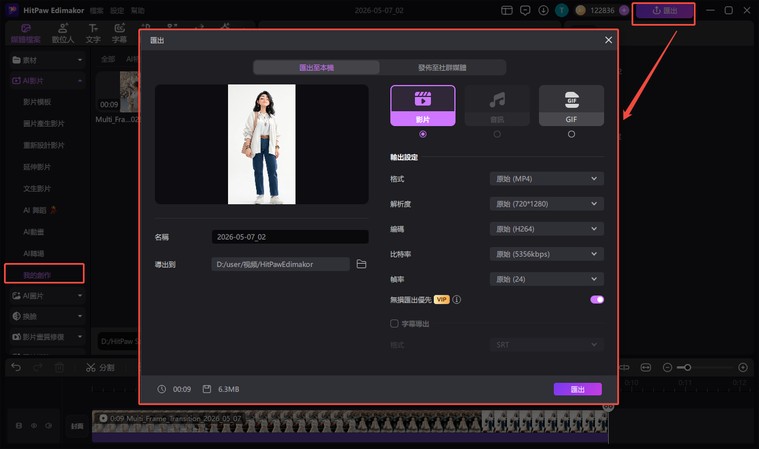Toggle the lossless export priority switch
Image resolution: width=759 pixels, height=449 pixels.
click(597, 299)
